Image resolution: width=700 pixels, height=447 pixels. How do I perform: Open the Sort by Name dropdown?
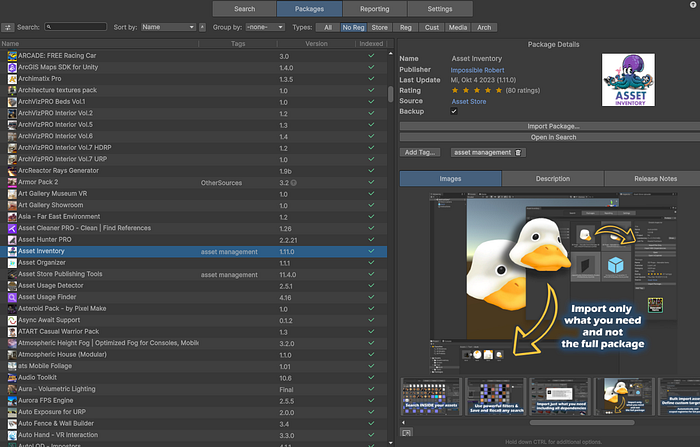(x=168, y=27)
